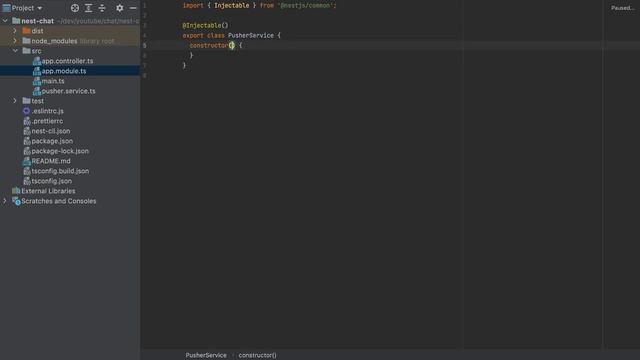
Task: Click the Injectable import identifier
Action: pos(231,6)
